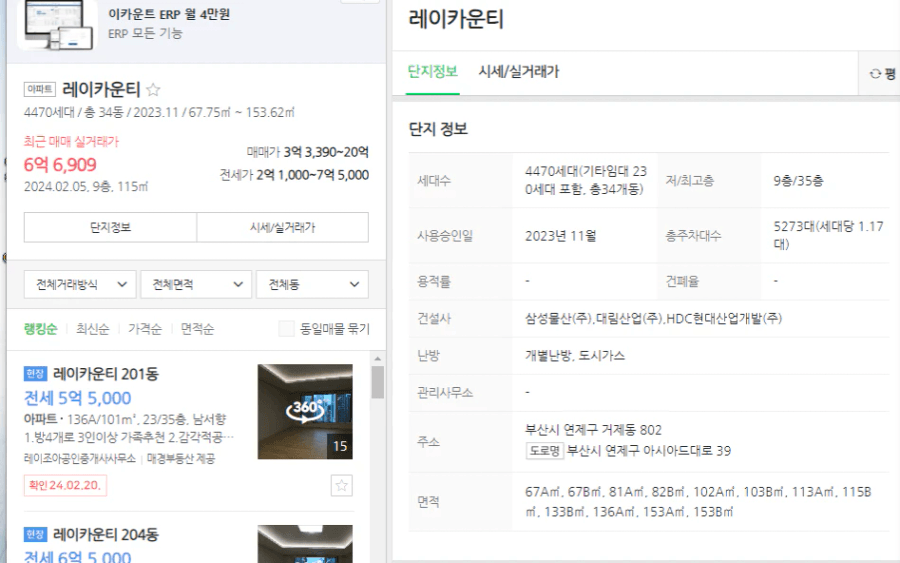Open the 레이카운티 204동 listing title
The height and width of the screenshot is (563, 900).
pyautogui.click(x=106, y=535)
